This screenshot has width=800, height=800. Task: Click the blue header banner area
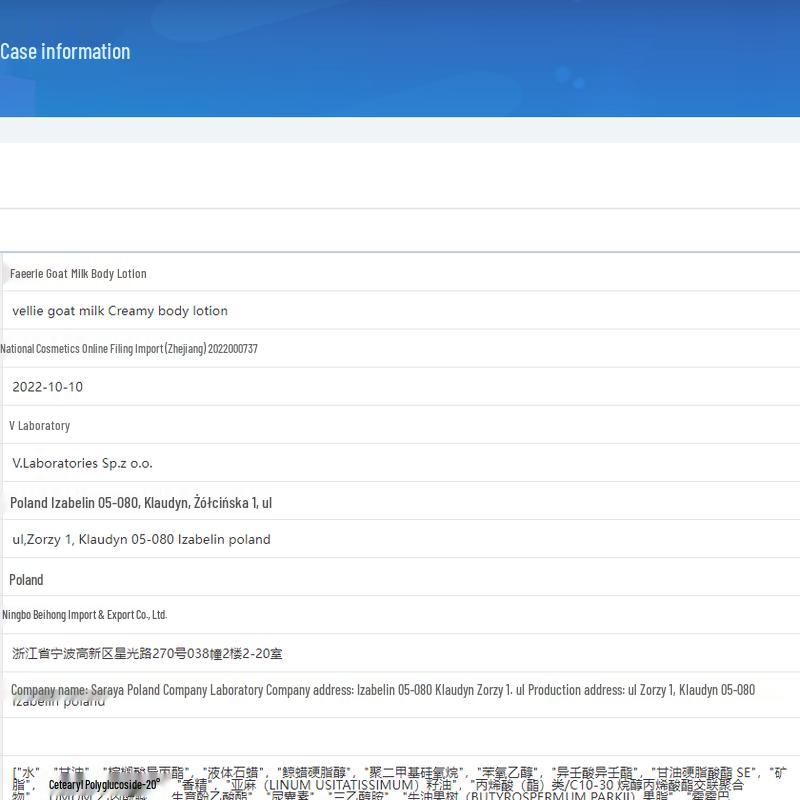(450, 60)
